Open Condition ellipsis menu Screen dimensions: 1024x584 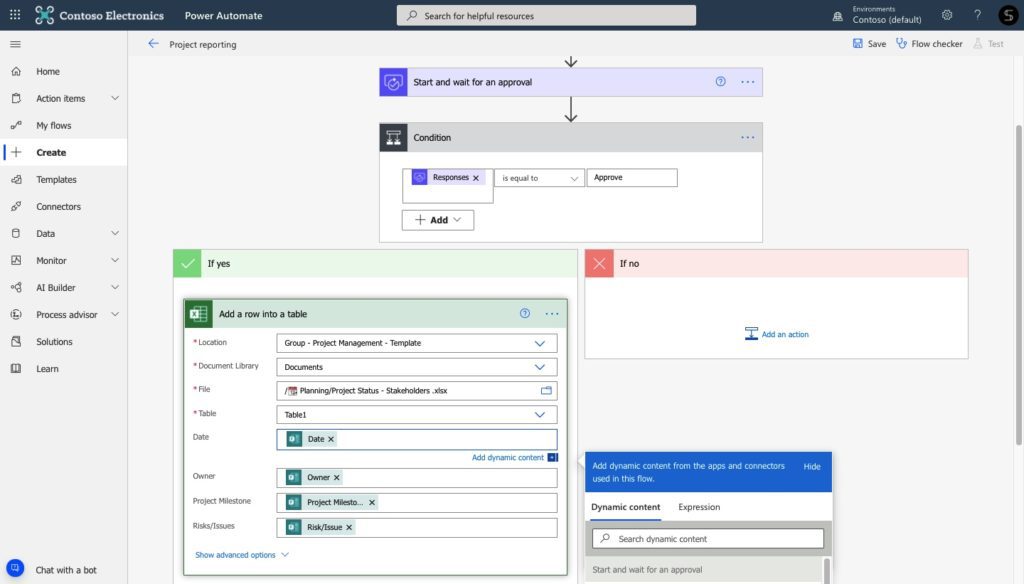[748, 137]
